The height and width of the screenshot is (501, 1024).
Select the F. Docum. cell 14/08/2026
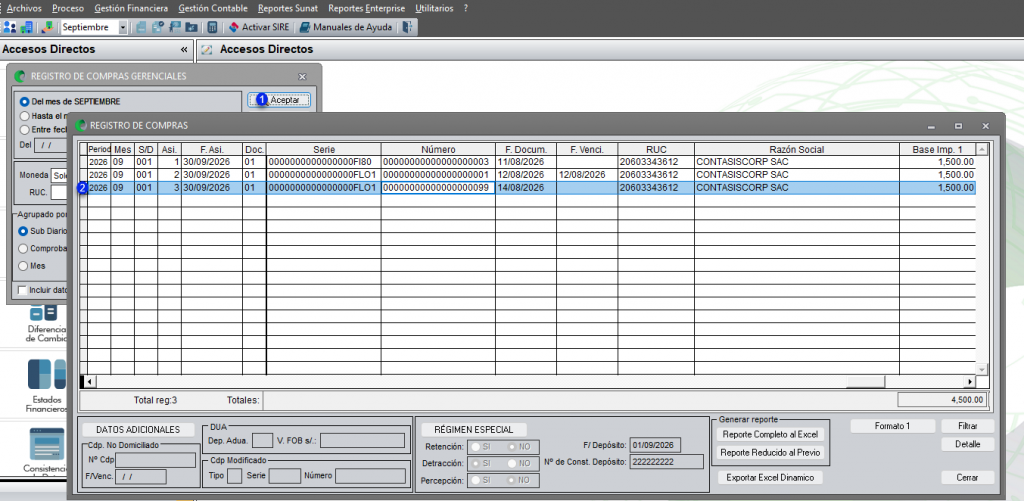coord(526,188)
